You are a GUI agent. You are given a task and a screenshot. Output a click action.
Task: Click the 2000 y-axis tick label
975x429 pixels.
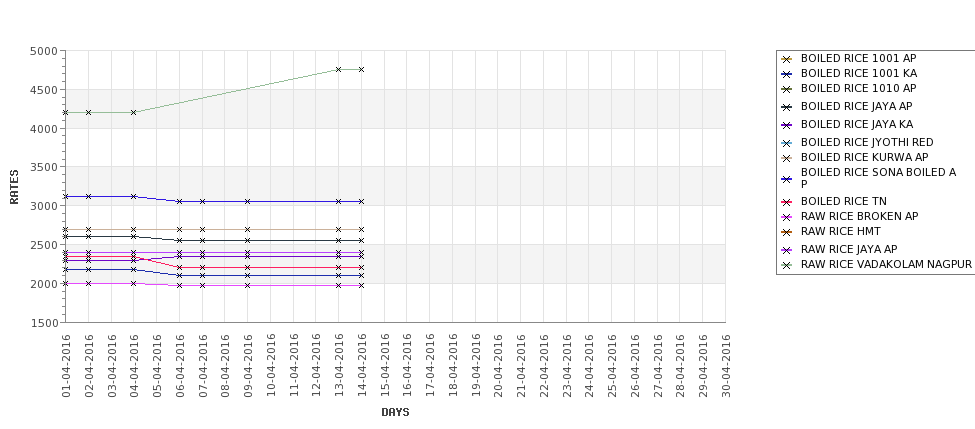pos(44,284)
